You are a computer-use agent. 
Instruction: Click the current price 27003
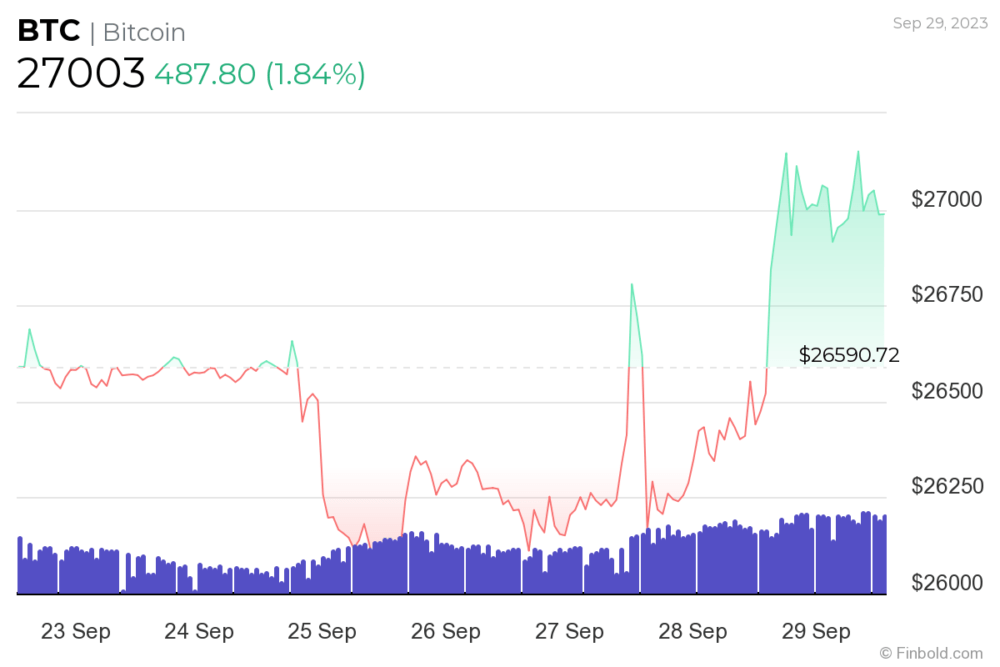click(x=81, y=73)
